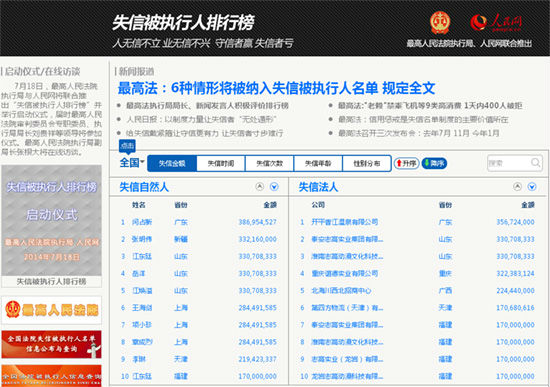Click amount 332,160,000

pos(257,239)
